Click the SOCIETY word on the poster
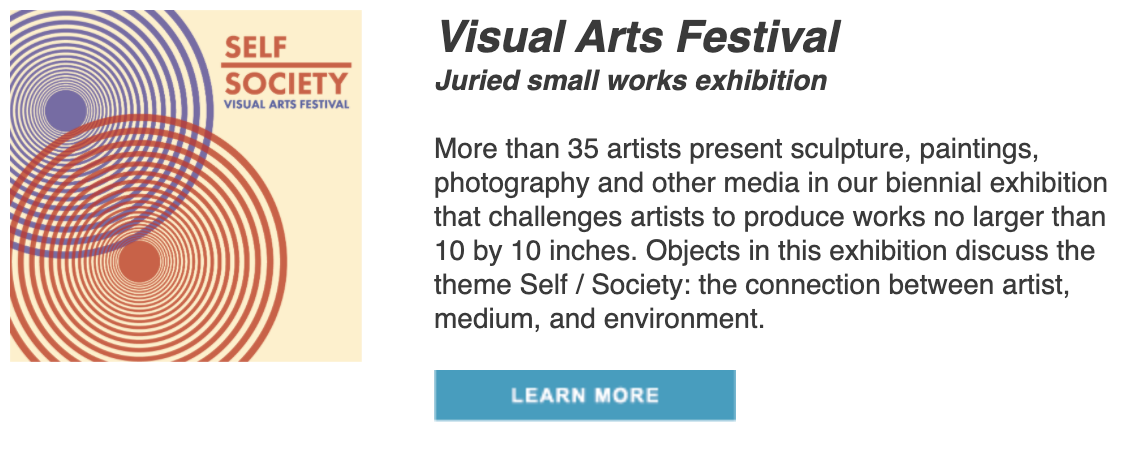The height and width of the screenshot is (458, 1138). 286,83
